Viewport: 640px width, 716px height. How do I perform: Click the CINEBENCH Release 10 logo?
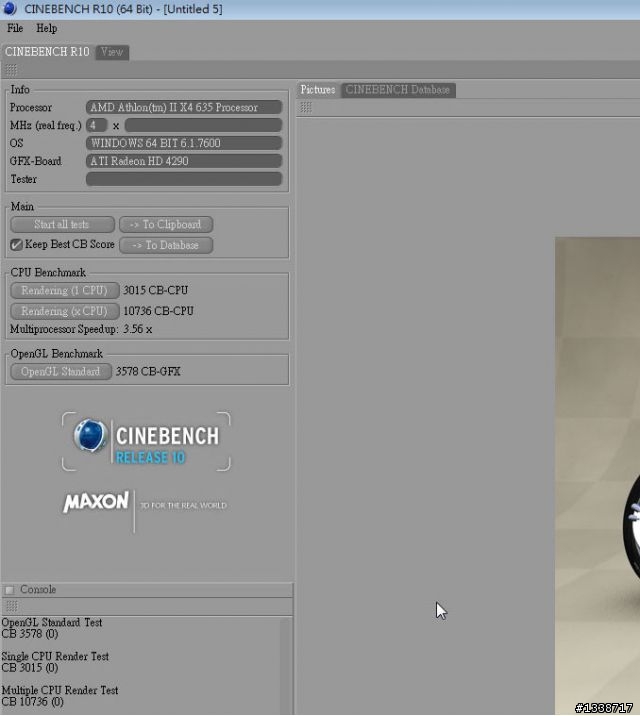pyautogui.click(x=146, y=441)
